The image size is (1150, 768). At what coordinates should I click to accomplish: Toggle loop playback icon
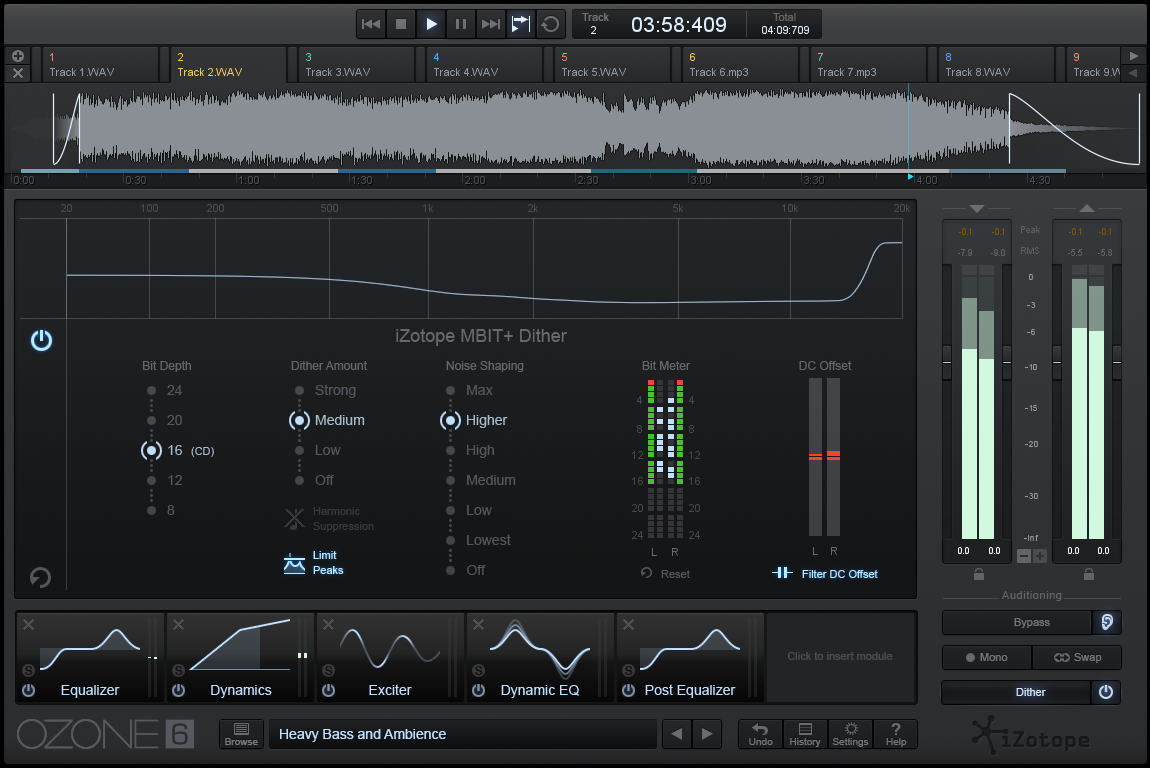point(550,24)
